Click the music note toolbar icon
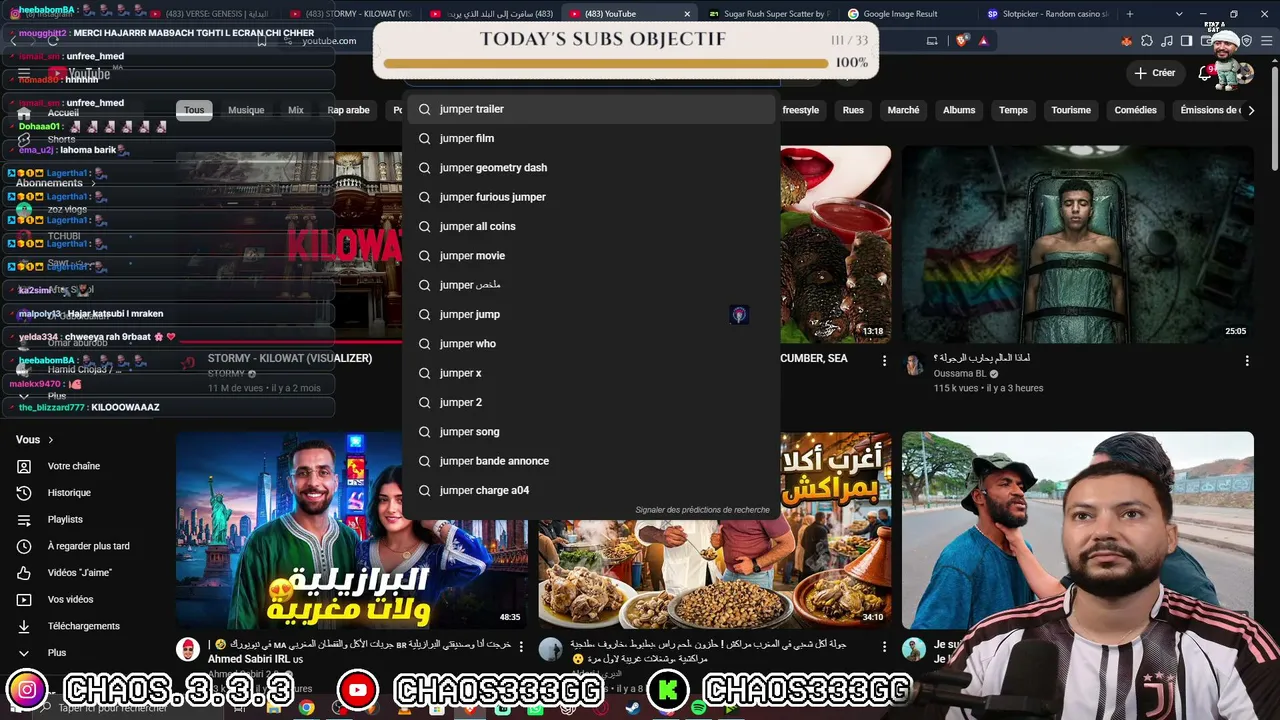 (1167, 41)
